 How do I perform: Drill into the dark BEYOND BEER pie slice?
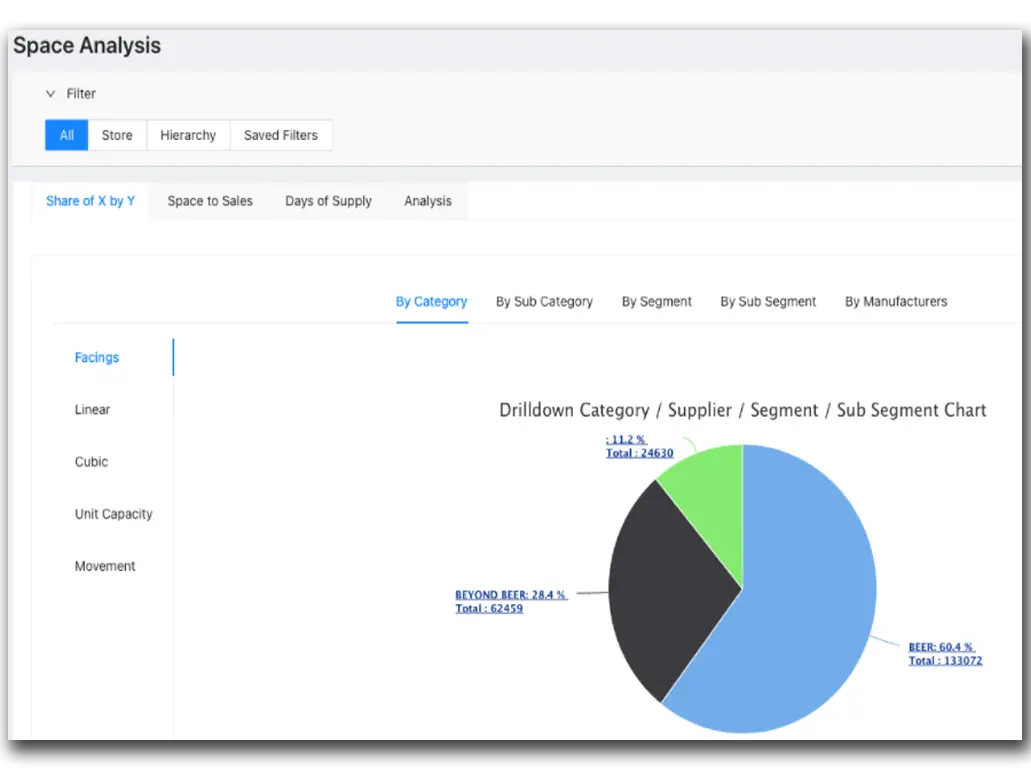click(670, 590)
